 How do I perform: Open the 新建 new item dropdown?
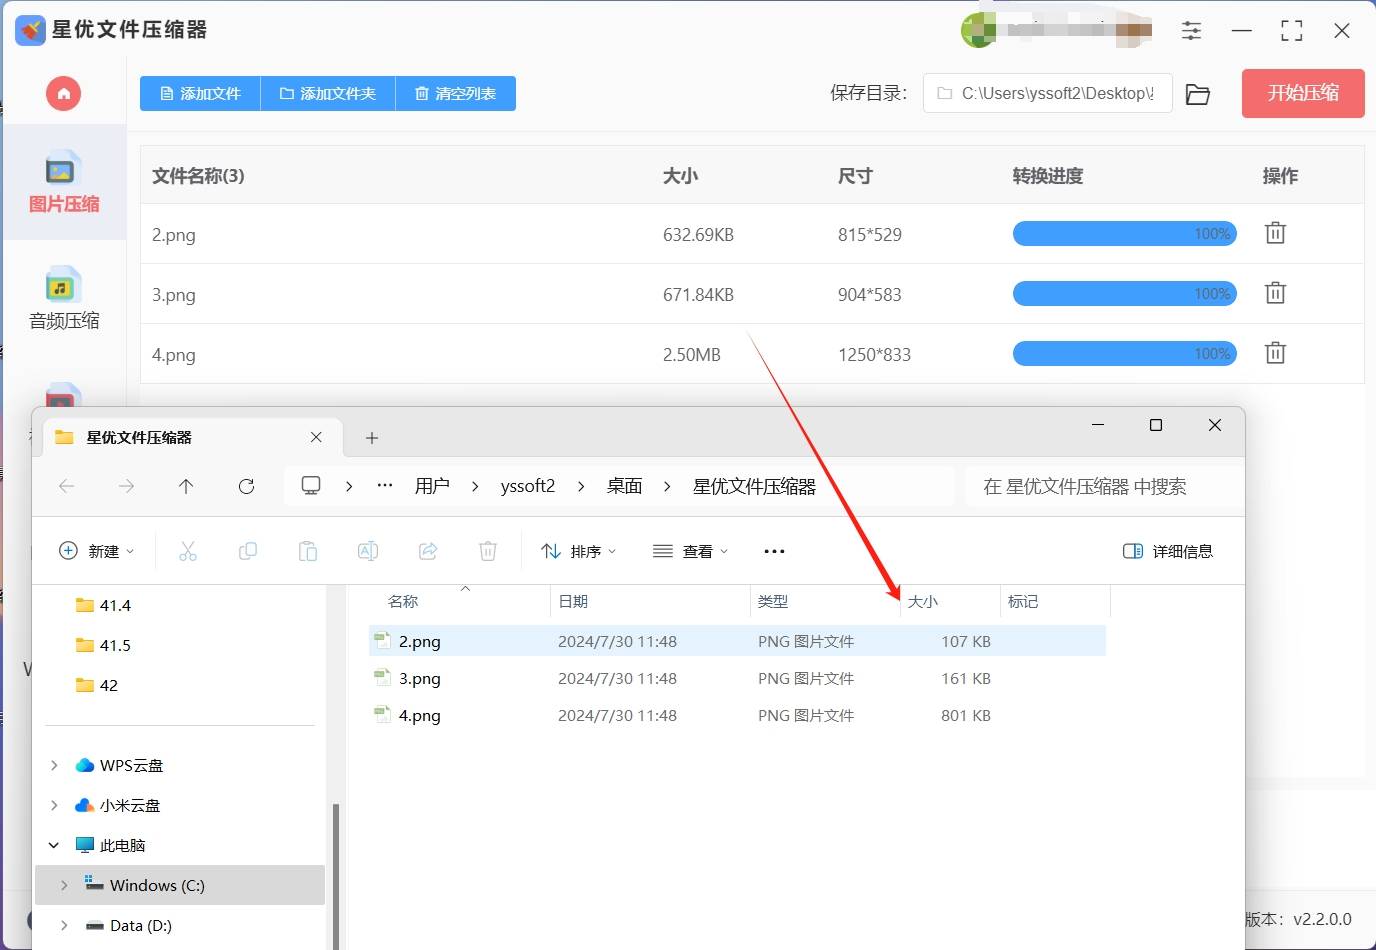(97, 551)
